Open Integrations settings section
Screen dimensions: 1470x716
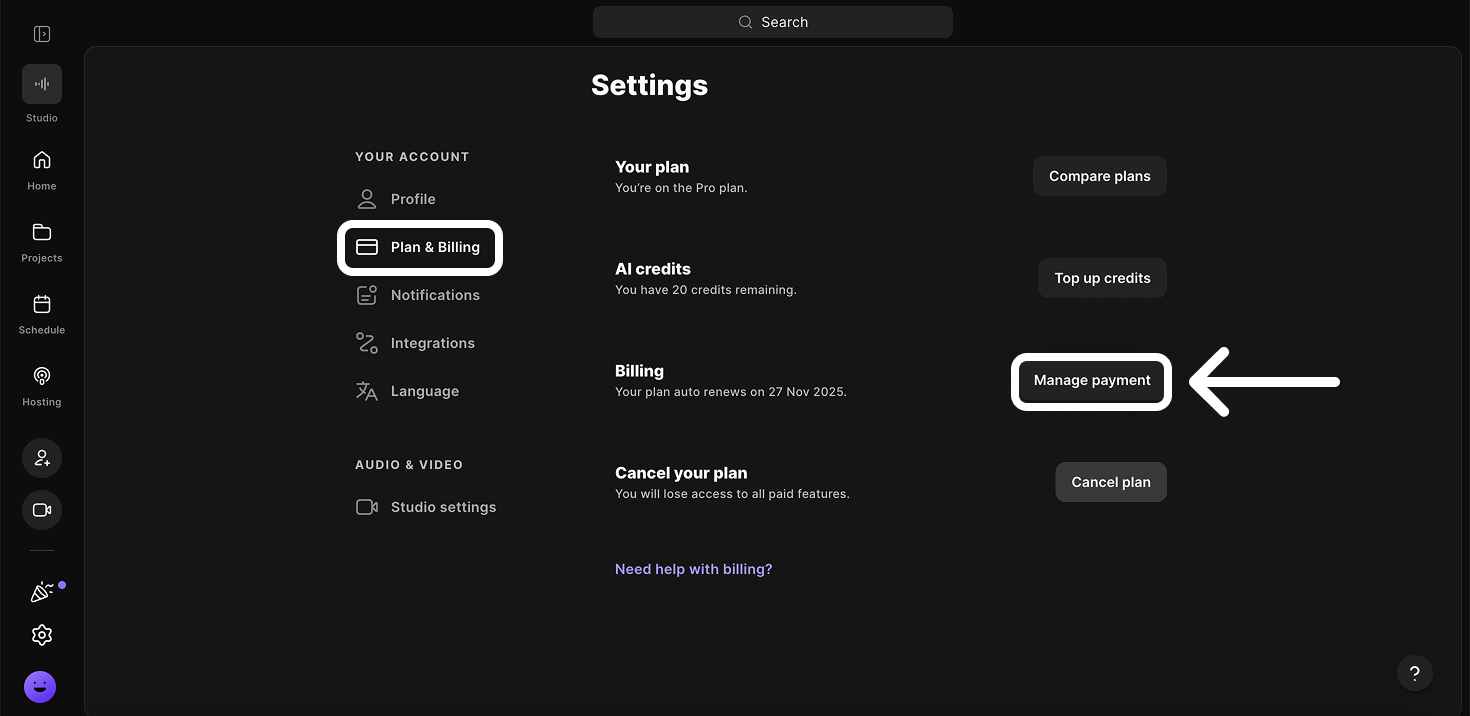coord(432,343)
